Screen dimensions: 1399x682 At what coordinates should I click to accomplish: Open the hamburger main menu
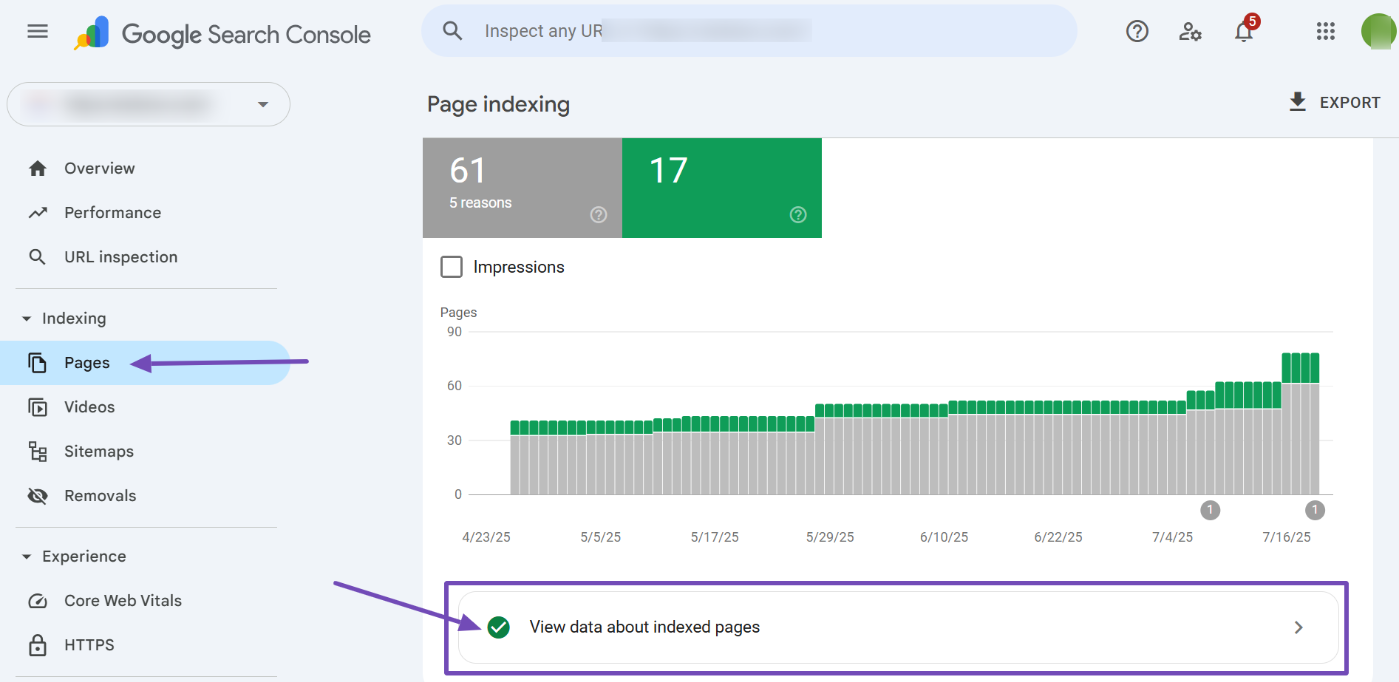pyautogui.click(x=37, y=31)
